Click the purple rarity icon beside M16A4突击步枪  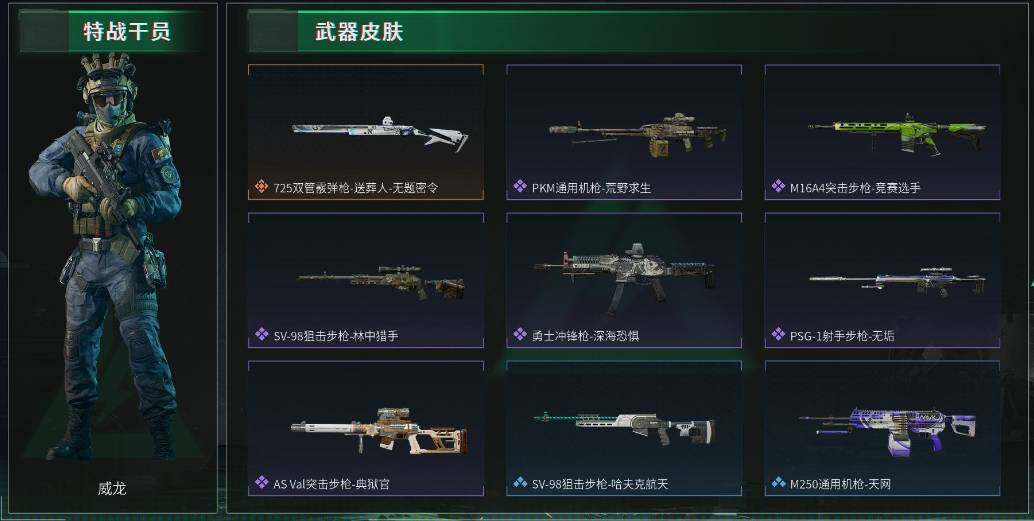(x=778, y=187)
